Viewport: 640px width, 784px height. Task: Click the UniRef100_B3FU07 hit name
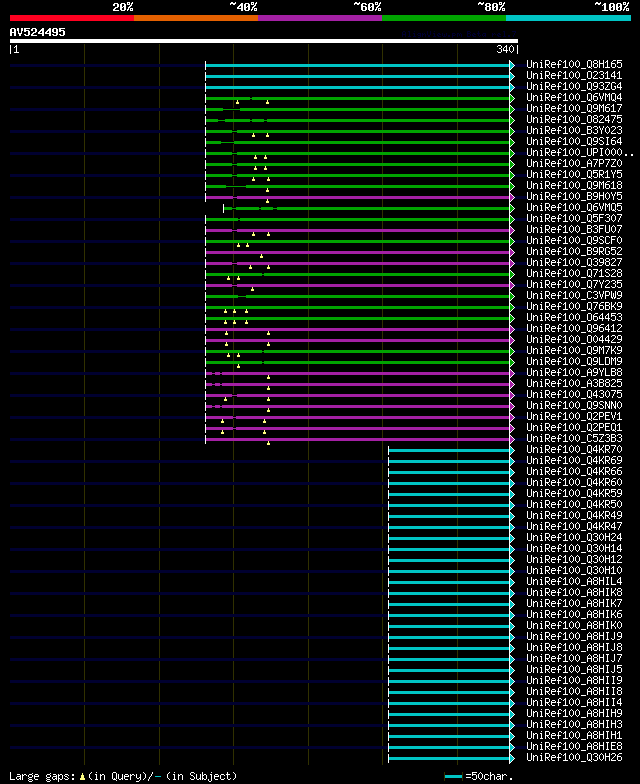[574, 230]
